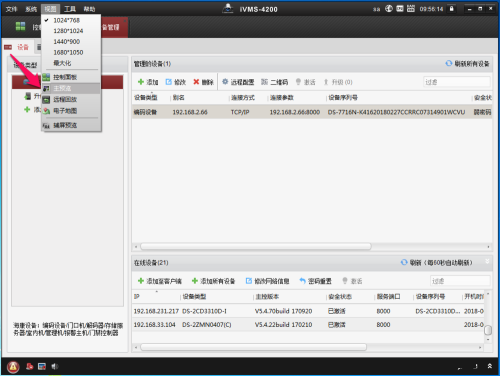Image resolution: width=500 pixels, height=376 pixels.
Task: Click 添加至客户端 button
Action: pyautogui.click(x=160, y=281)
